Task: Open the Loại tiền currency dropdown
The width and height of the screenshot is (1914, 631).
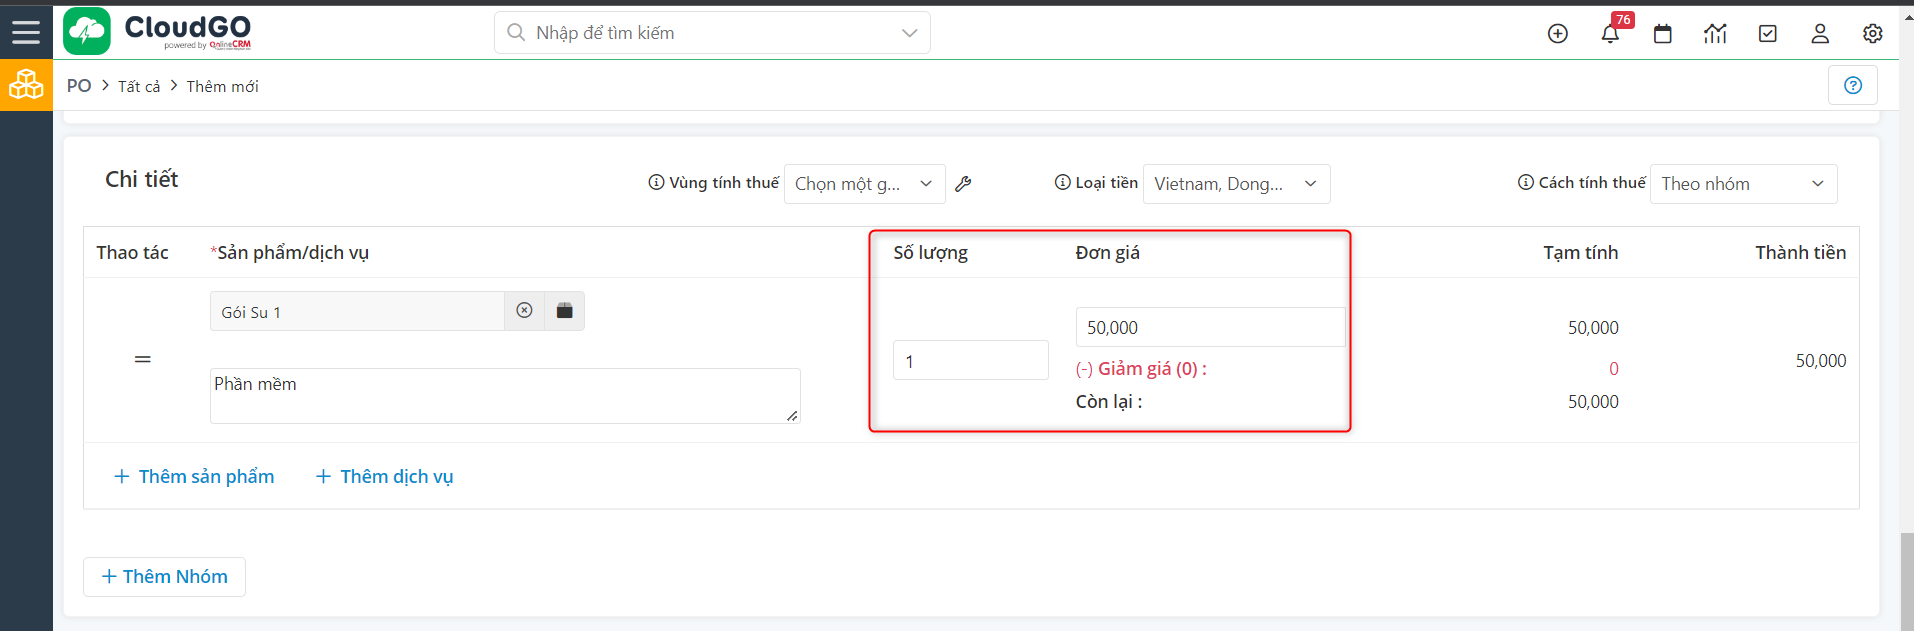Action: click(1236, 184)
